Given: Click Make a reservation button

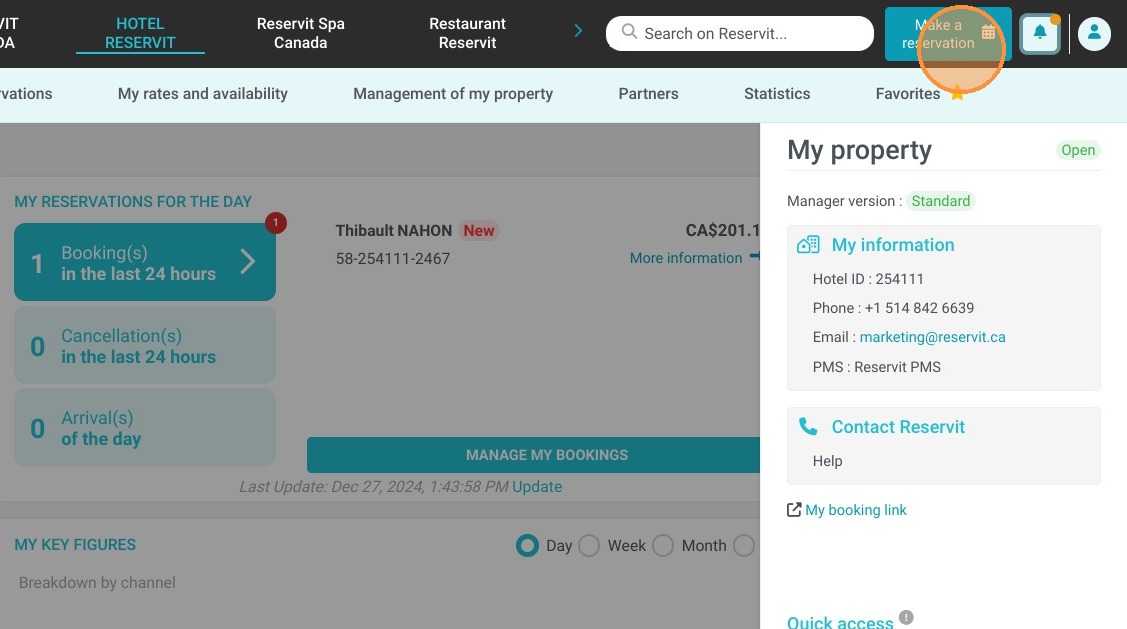Looking at the screenshot, I should pyautogui.click(x=948, y=34).
